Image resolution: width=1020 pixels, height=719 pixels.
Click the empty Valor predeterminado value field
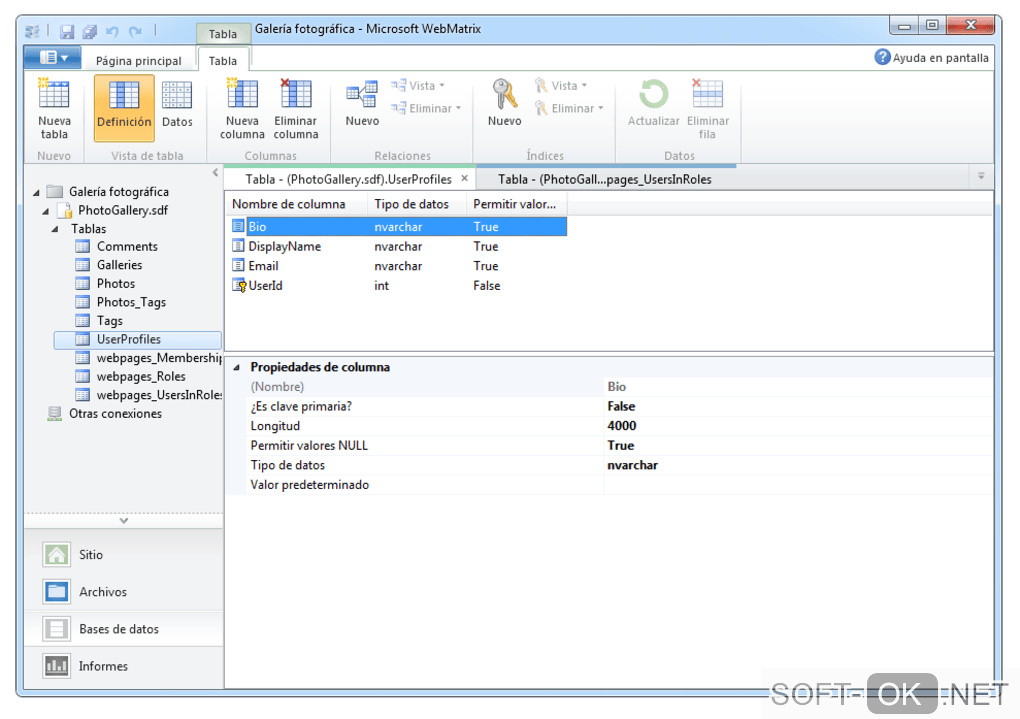point(798,485)
